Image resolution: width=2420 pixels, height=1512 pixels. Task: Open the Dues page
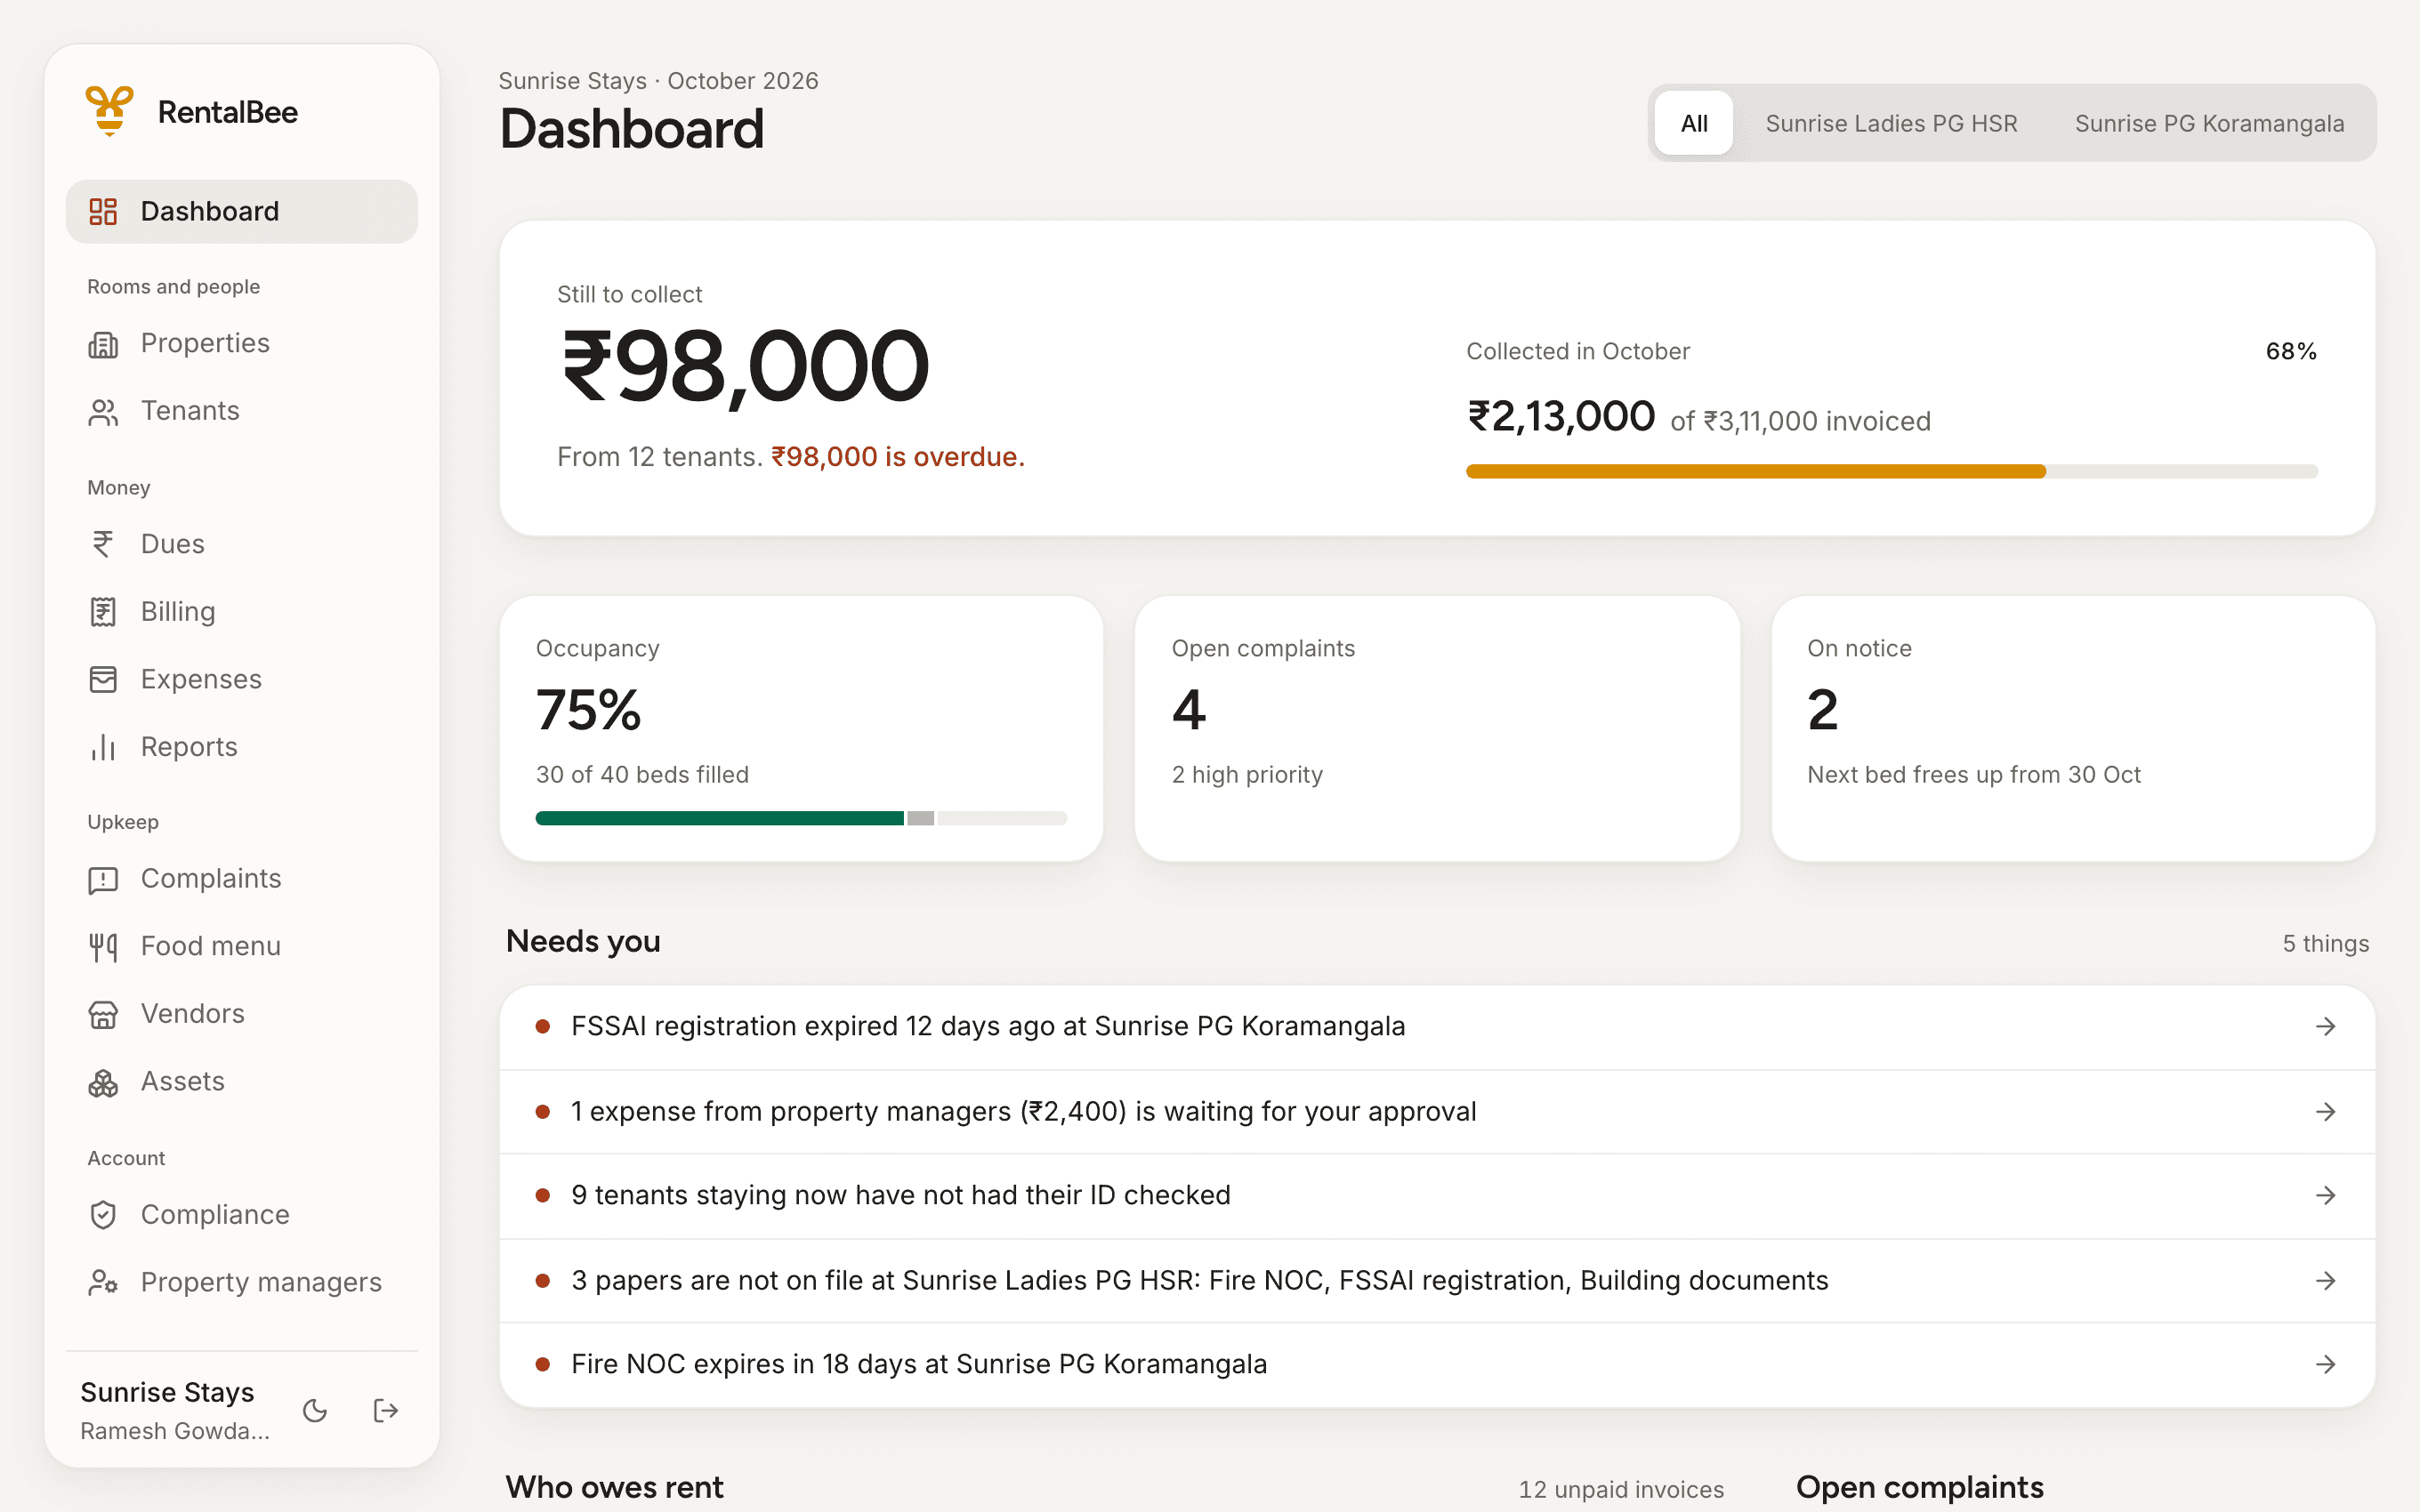242,544
